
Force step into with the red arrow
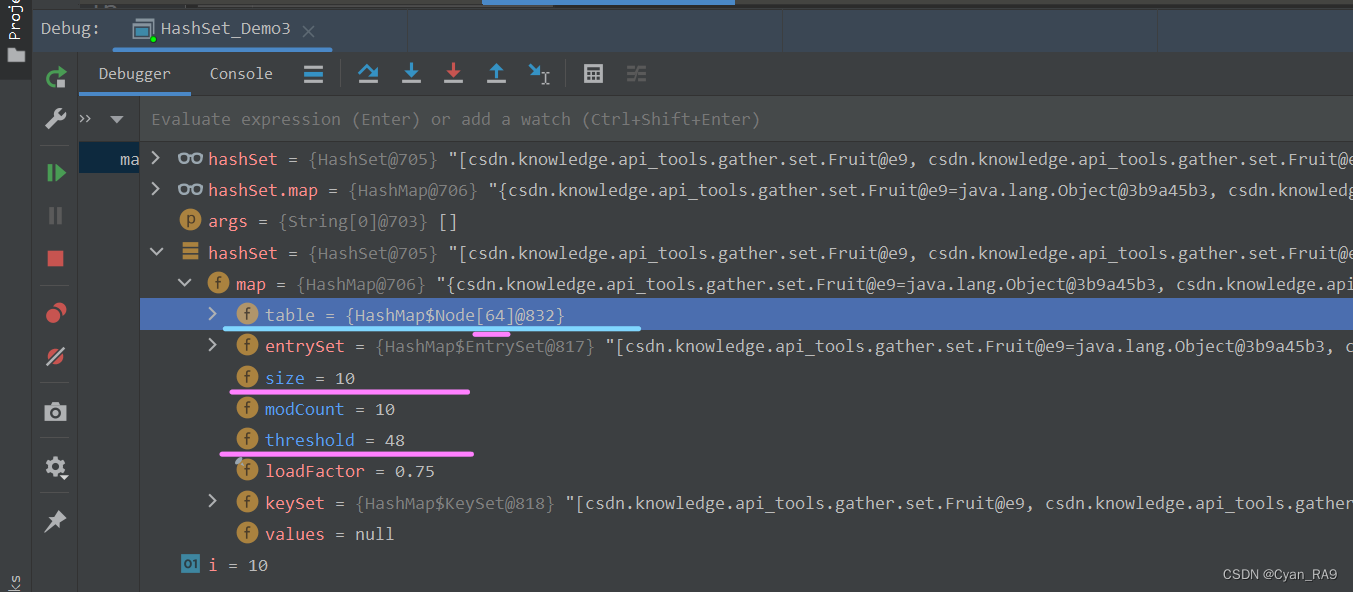(454, 73)
